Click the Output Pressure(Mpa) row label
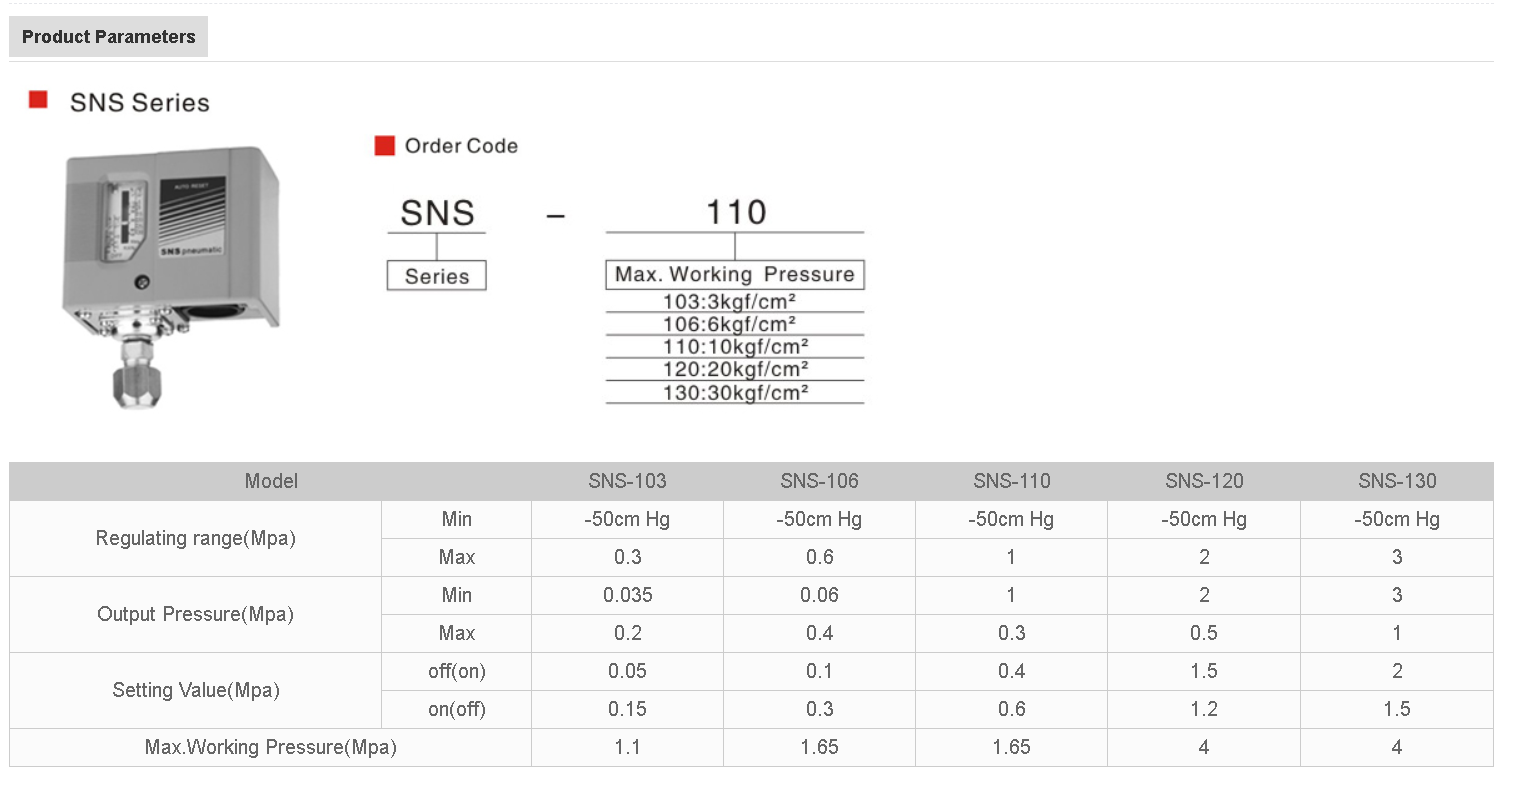Image resolution: width=1526 pixels, height=797 pixels. [196, 614]
